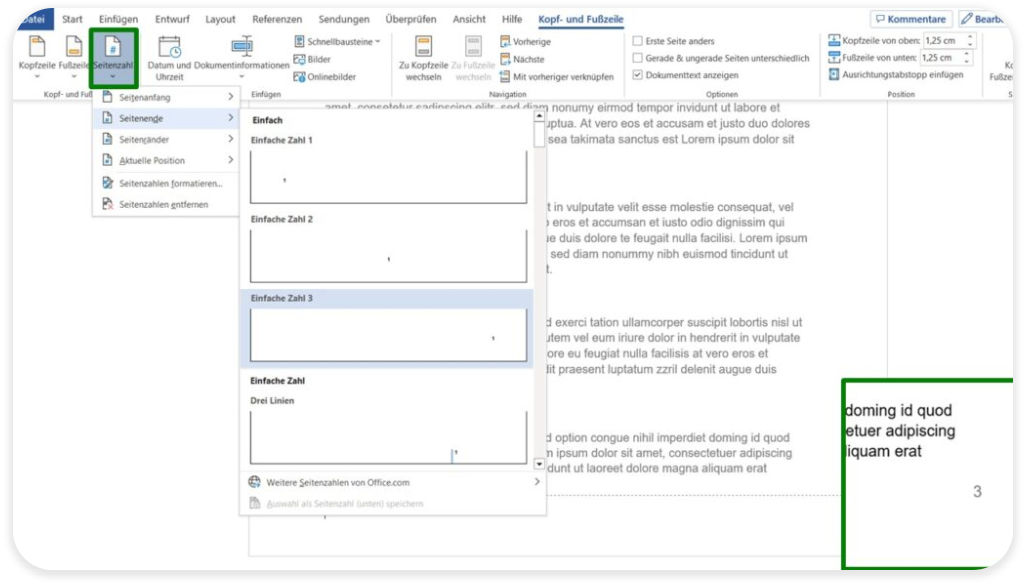This screenshot has width=1026, height=586.
Task: Click the Office.com globe icon
Action: [254, 482]
